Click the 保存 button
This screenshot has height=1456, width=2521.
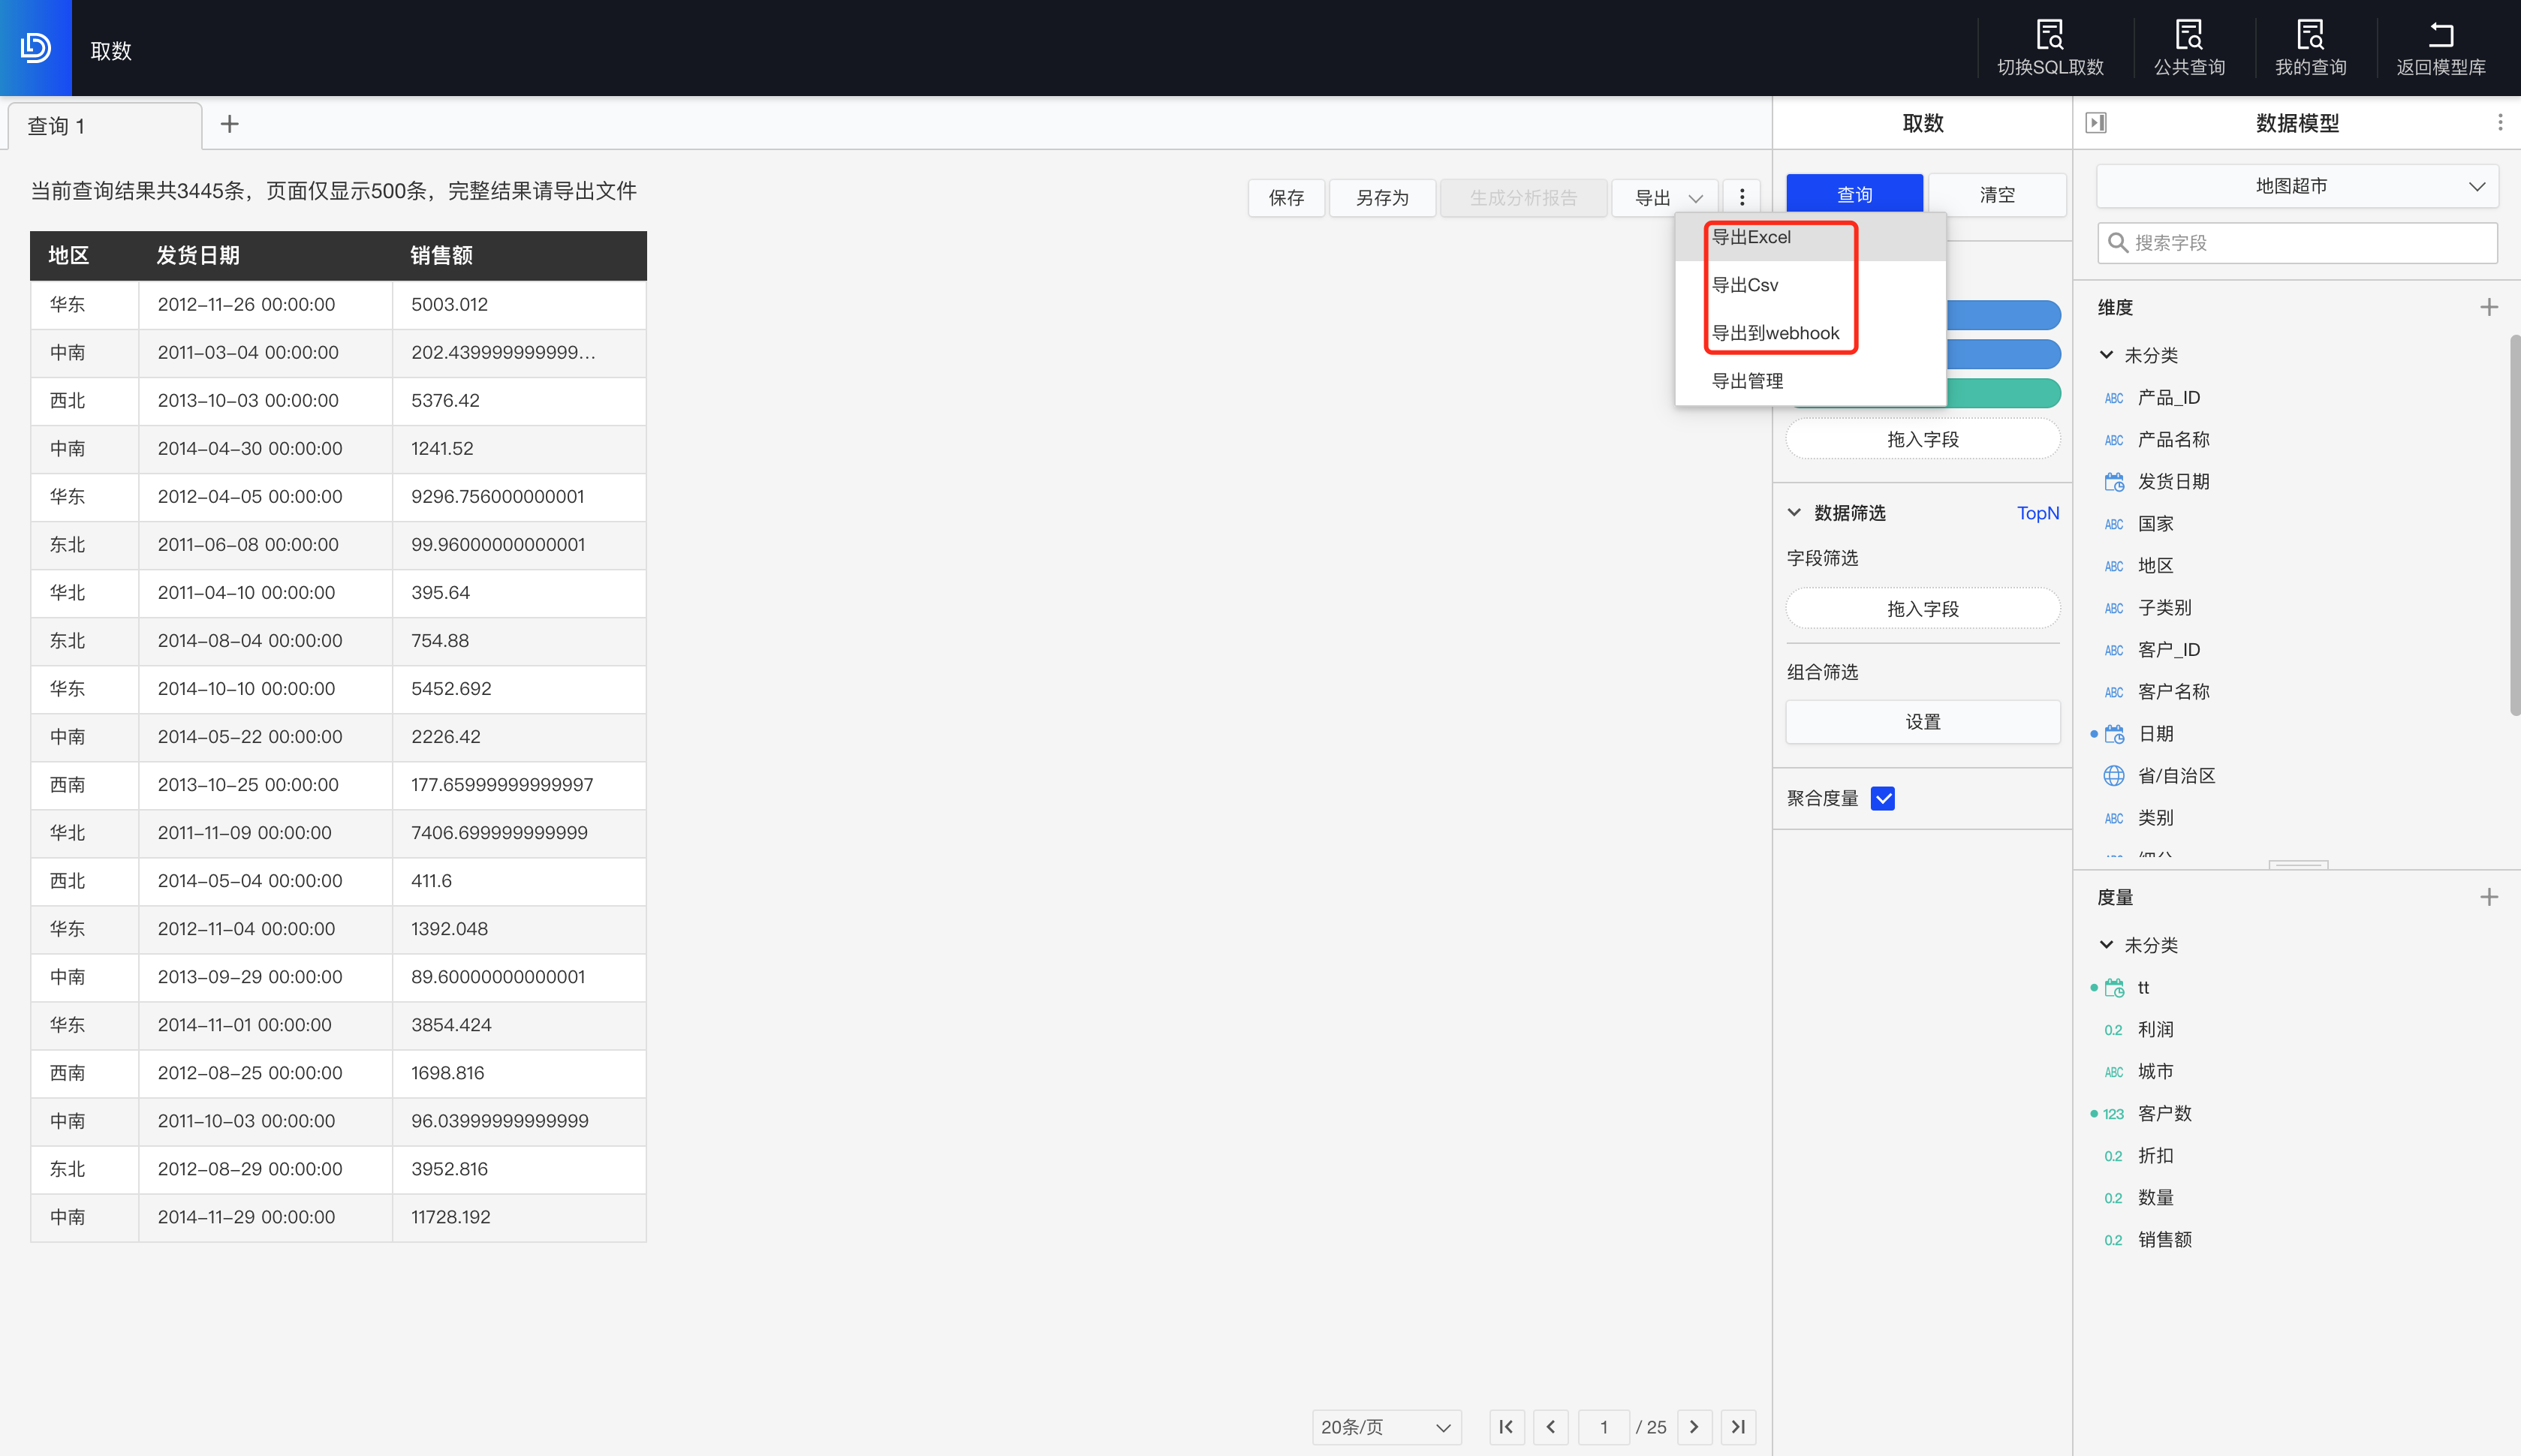tap(1286, 198)
